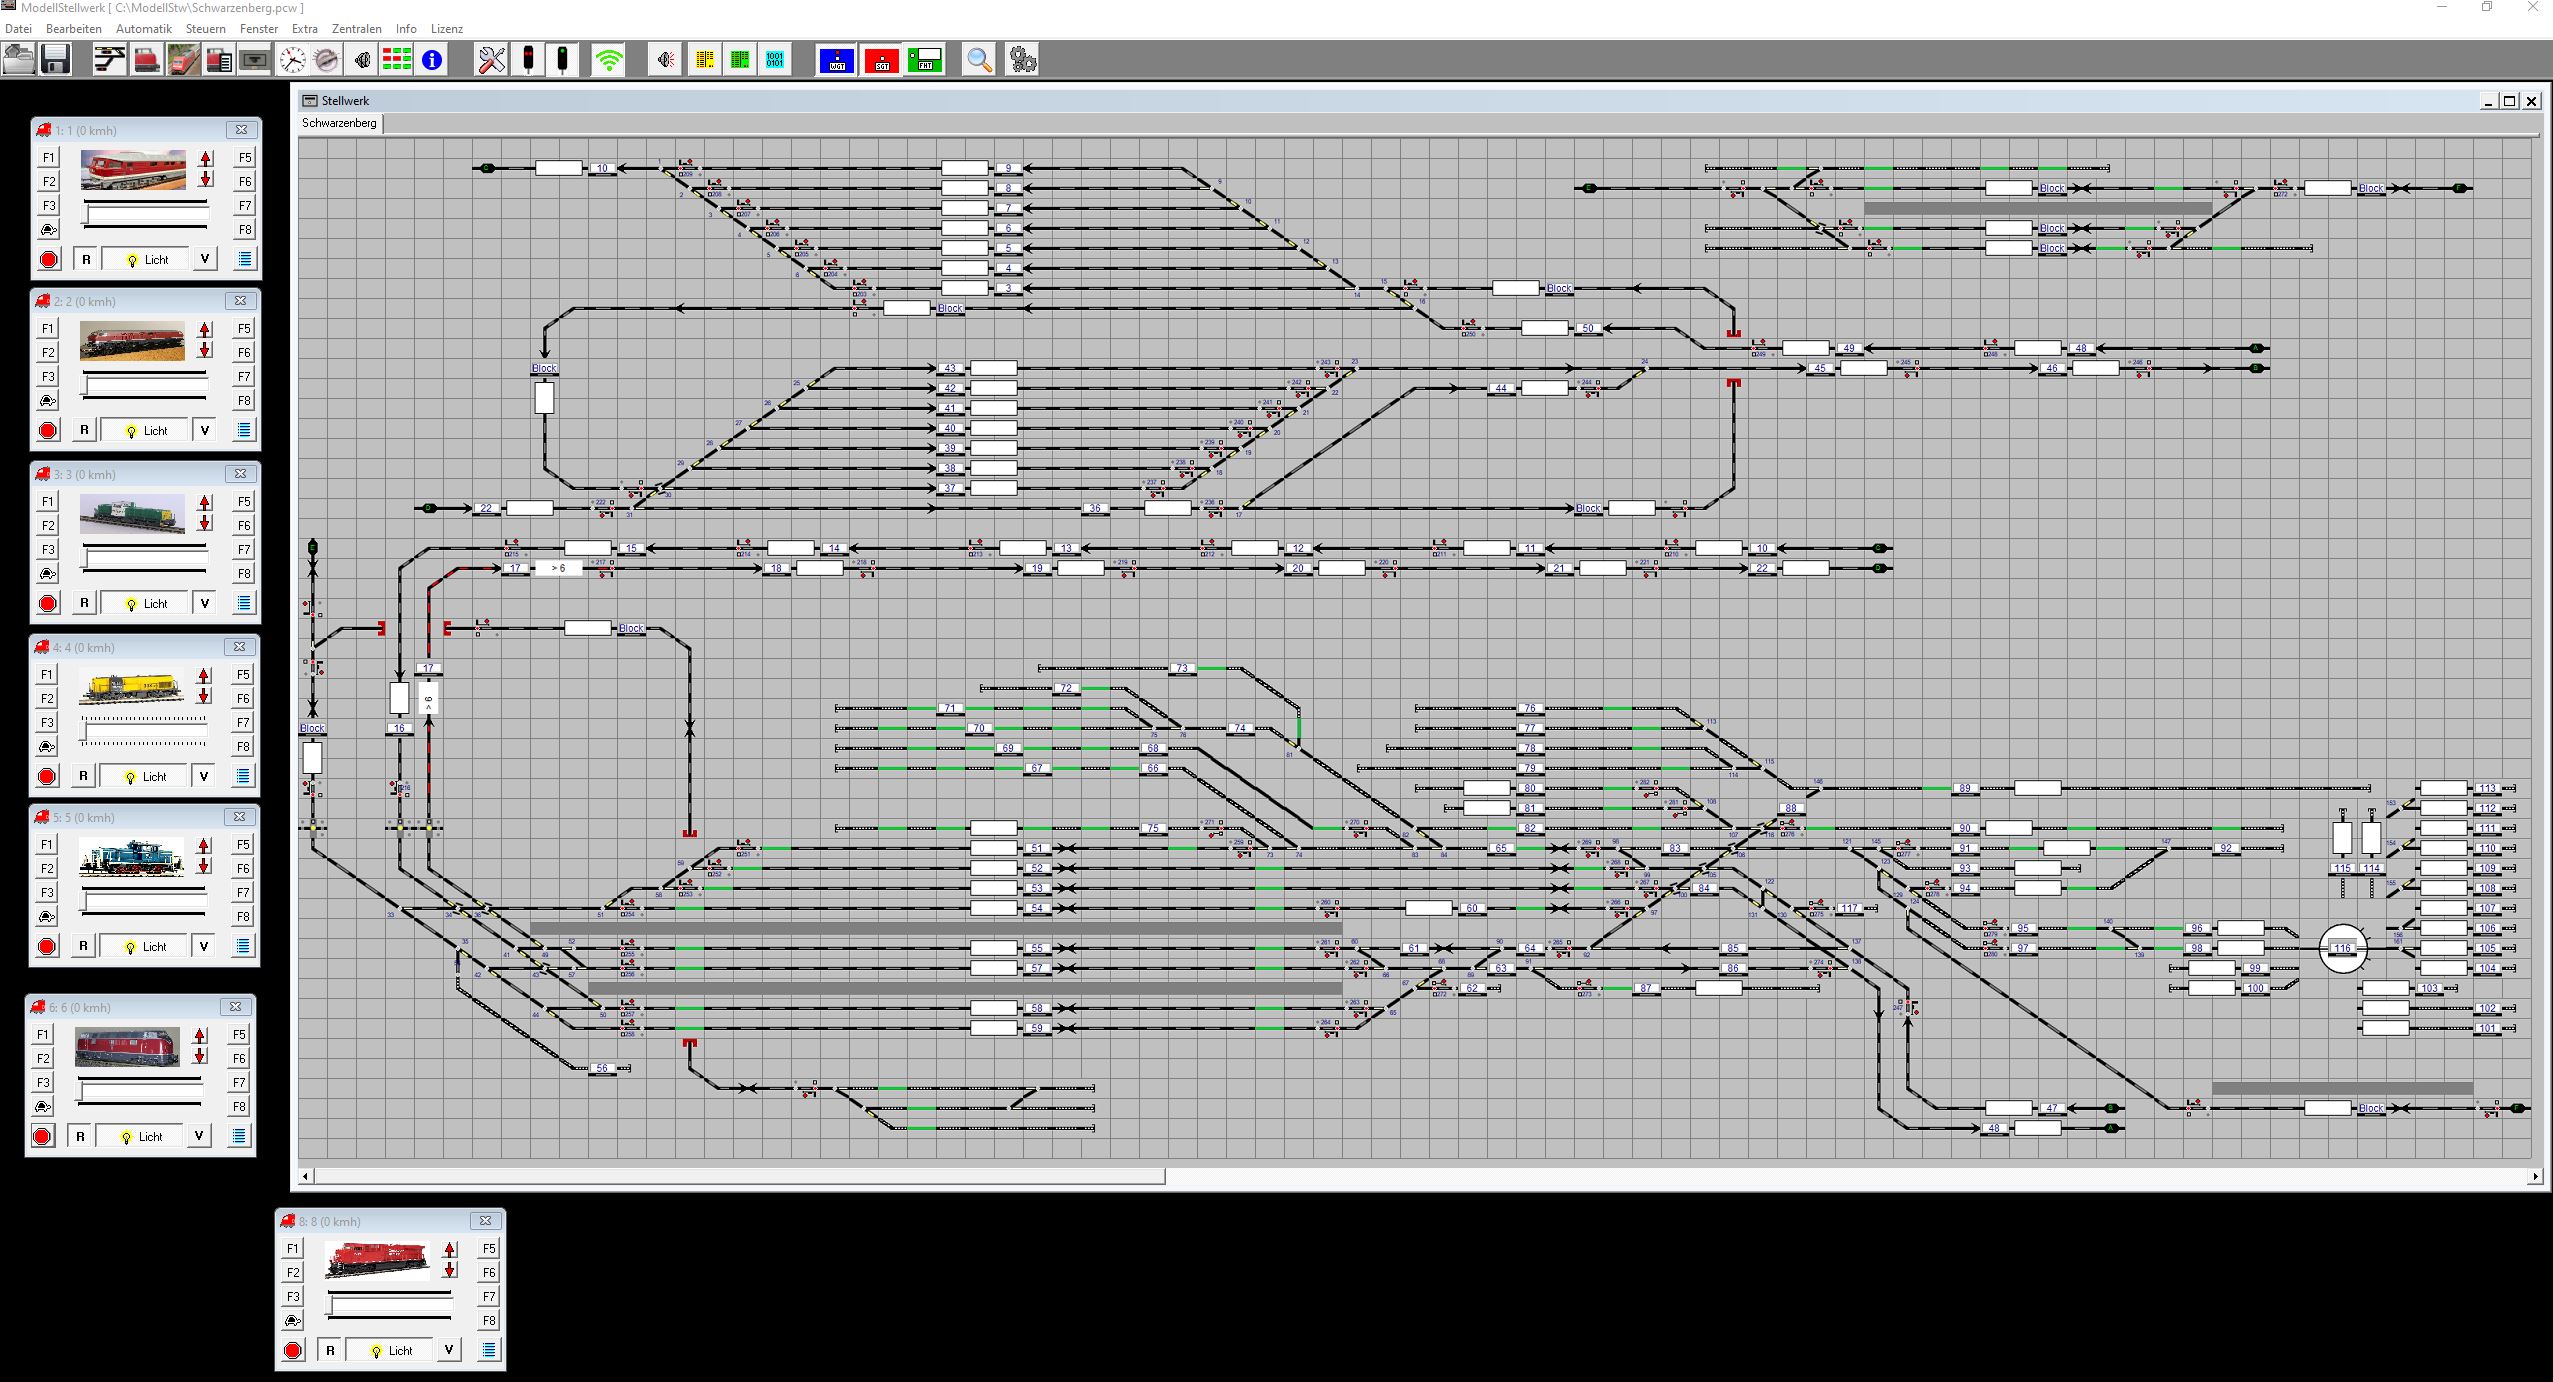Click the speed slider in loco 5 panel
Screen dimensions: 2553x1382
(x=144, y=902)
